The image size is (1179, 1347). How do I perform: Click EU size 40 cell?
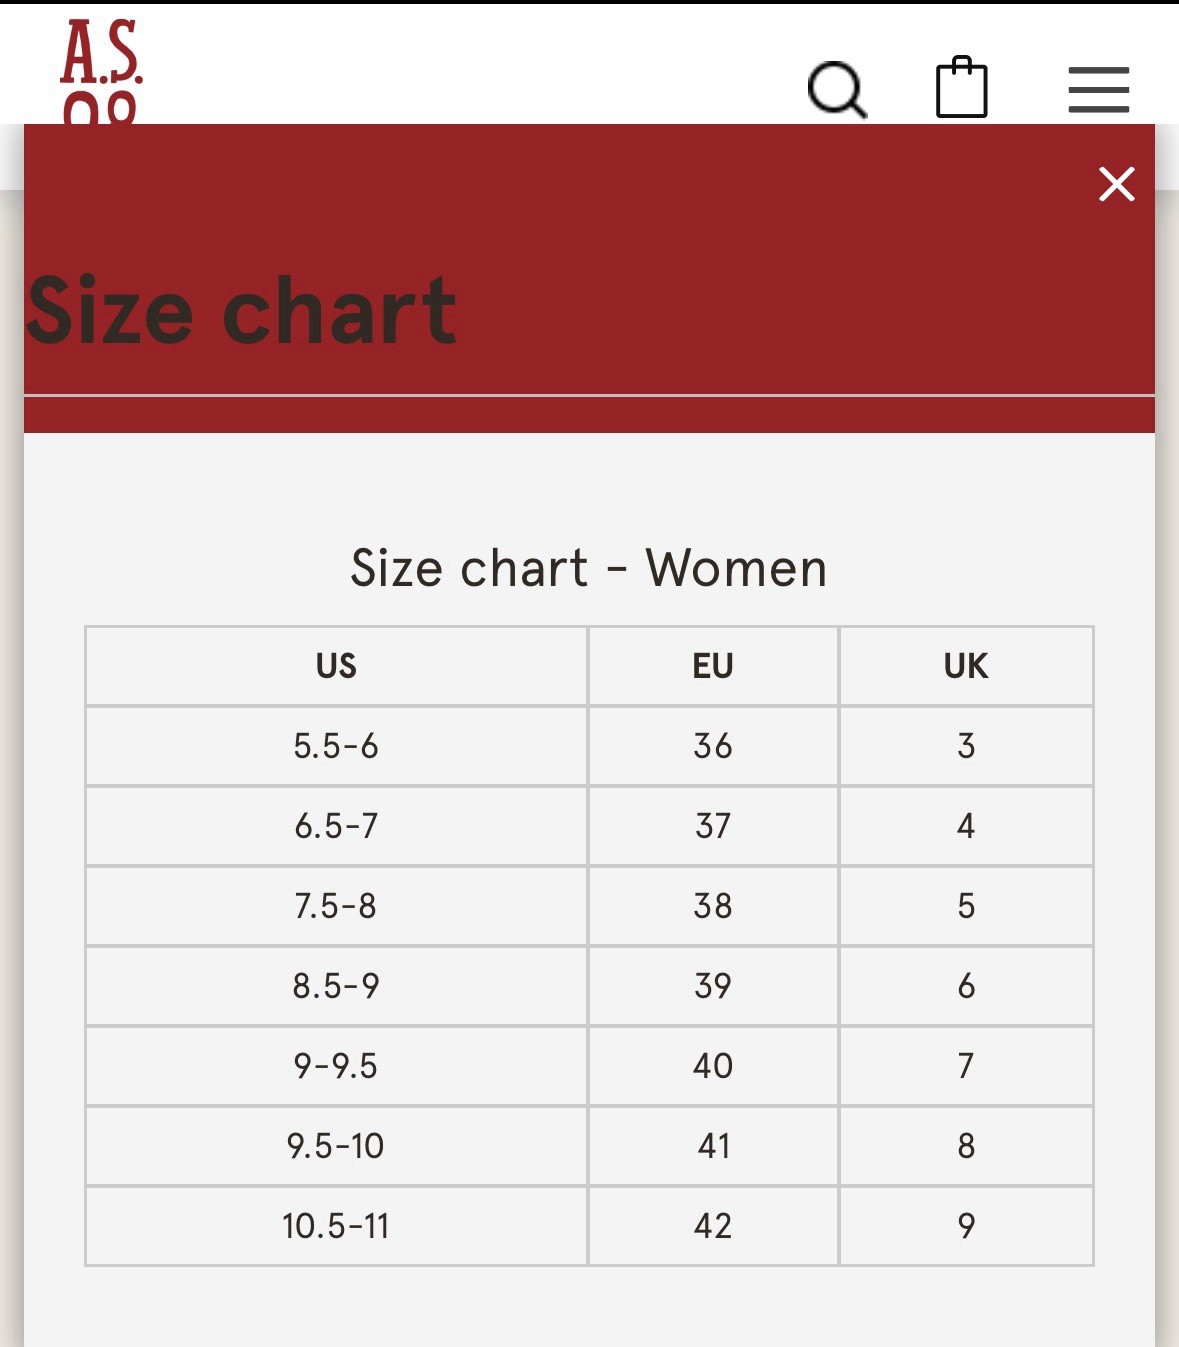click(x=713, y=1066)
